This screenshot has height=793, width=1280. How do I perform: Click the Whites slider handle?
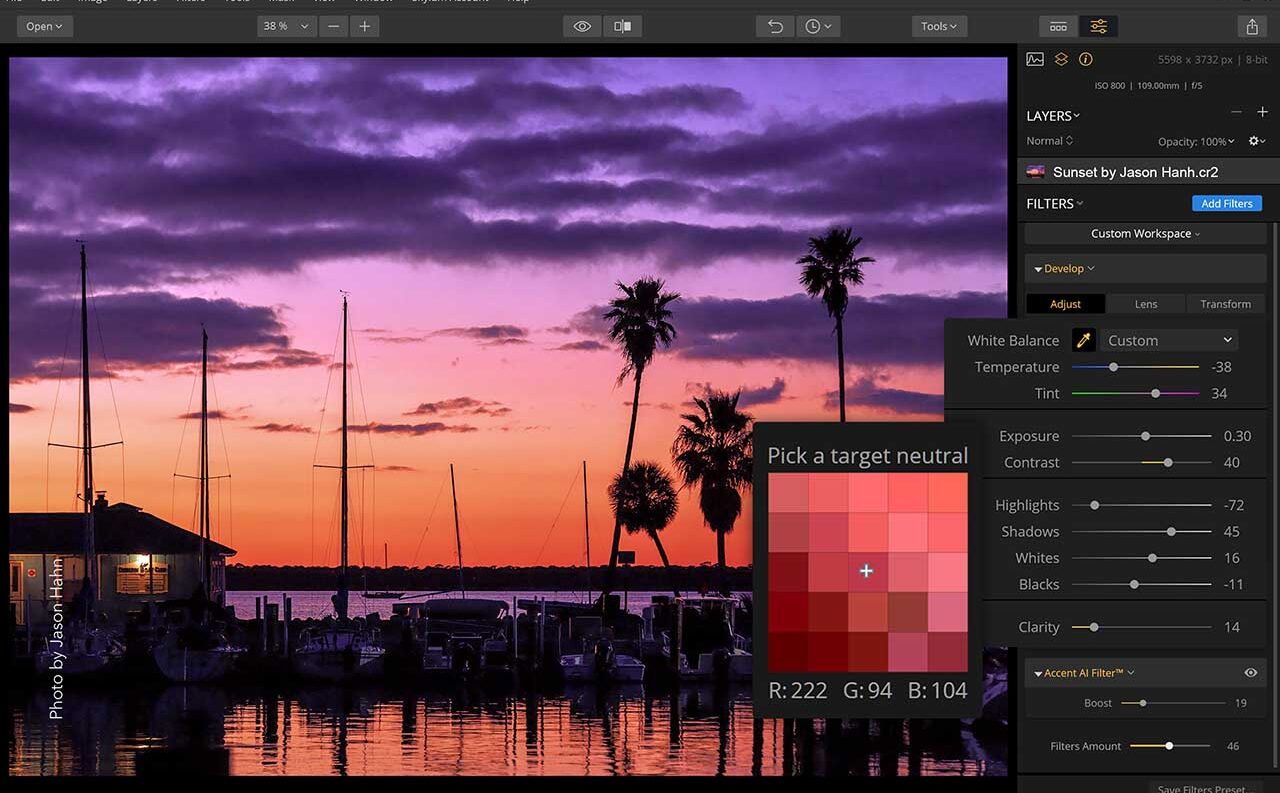[x=1152, y=558]
